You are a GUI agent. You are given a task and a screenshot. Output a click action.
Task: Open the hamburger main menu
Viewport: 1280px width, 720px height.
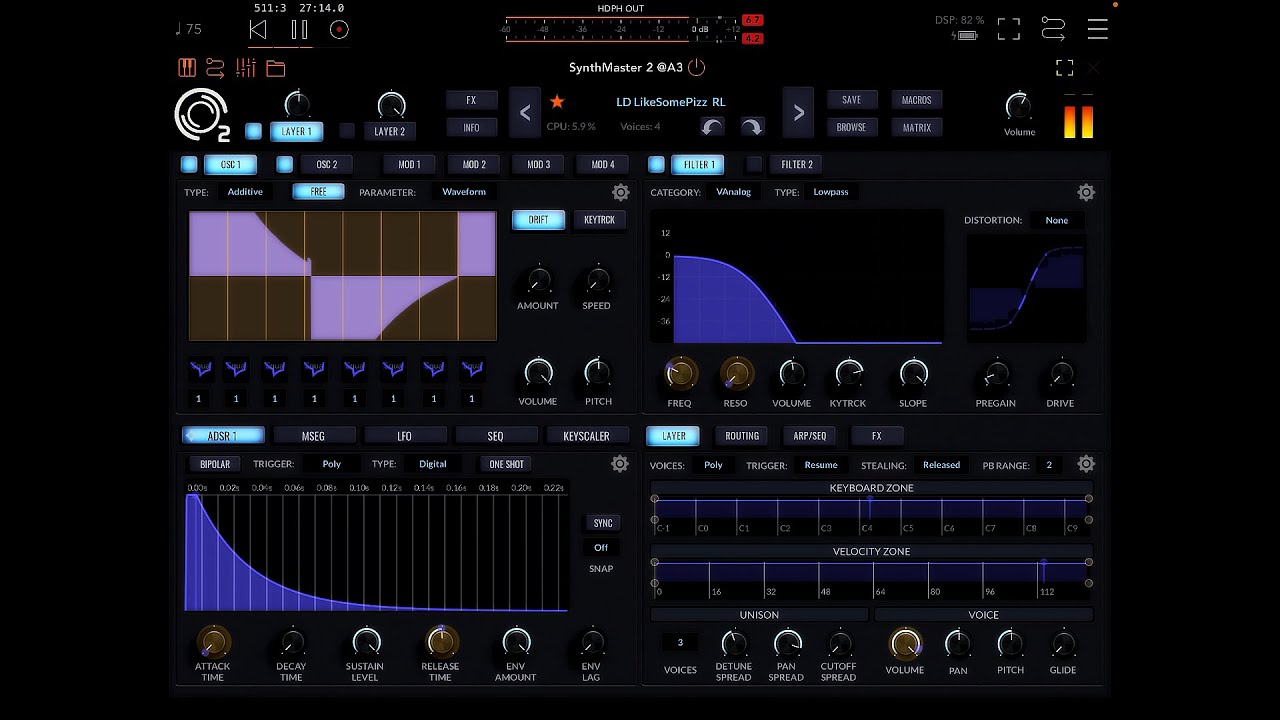click(1098, 29)
